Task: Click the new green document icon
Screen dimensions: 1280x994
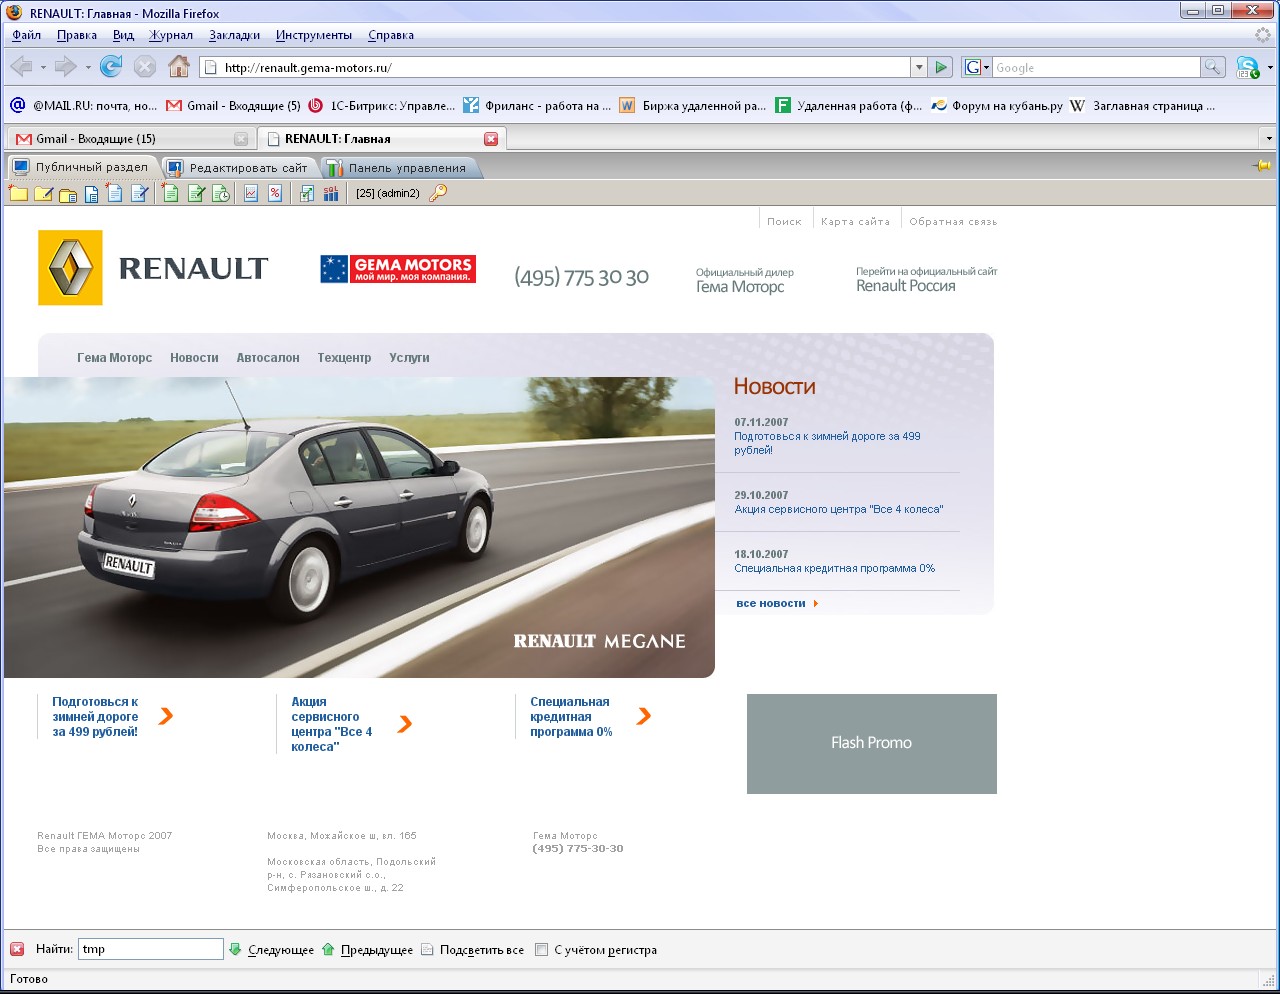Action: [171, 193]
